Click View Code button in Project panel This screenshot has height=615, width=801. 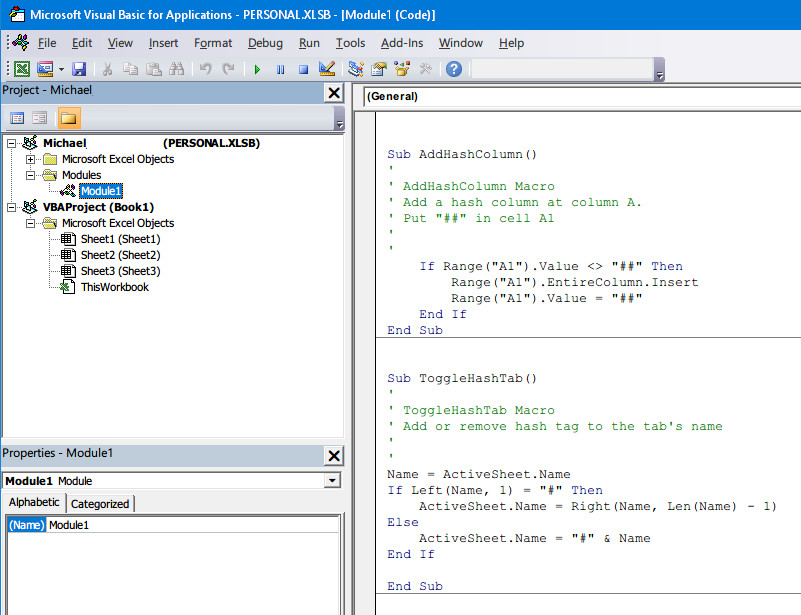pyautogui.click(x=17, y=118)
